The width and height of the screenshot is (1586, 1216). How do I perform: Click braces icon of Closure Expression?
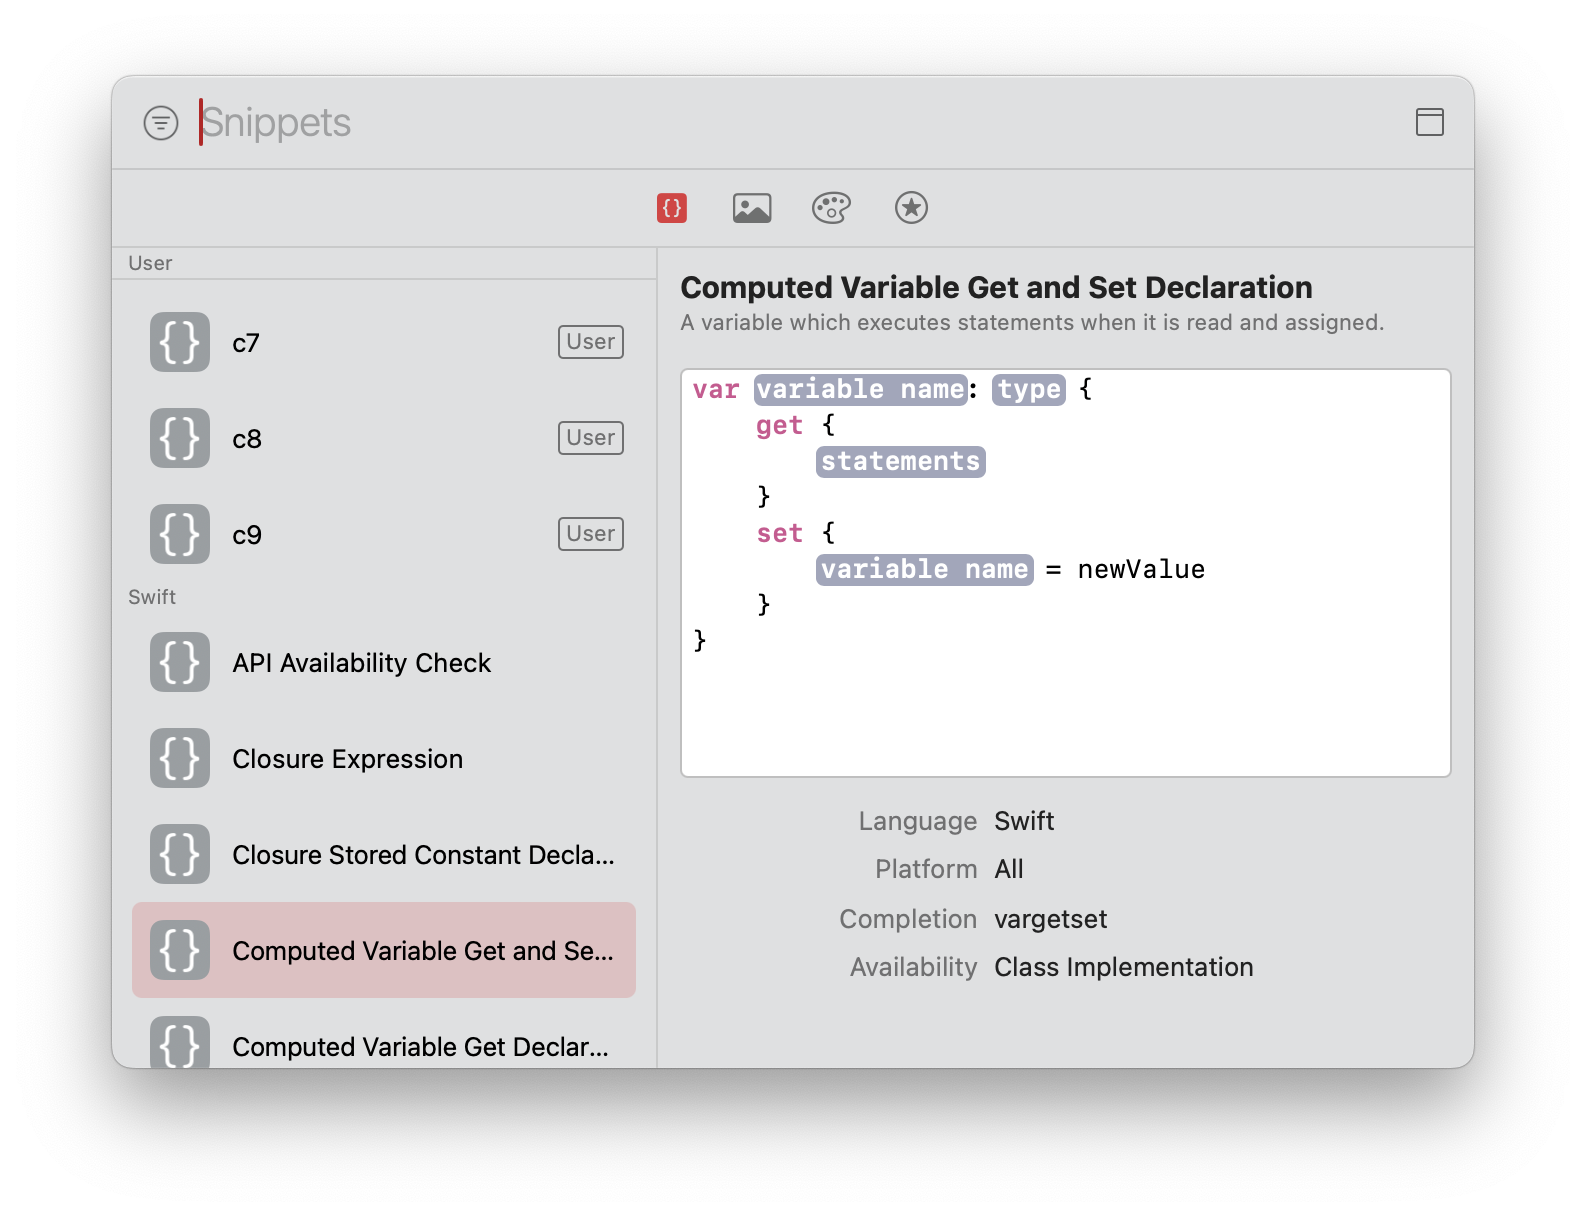point(180,758)
